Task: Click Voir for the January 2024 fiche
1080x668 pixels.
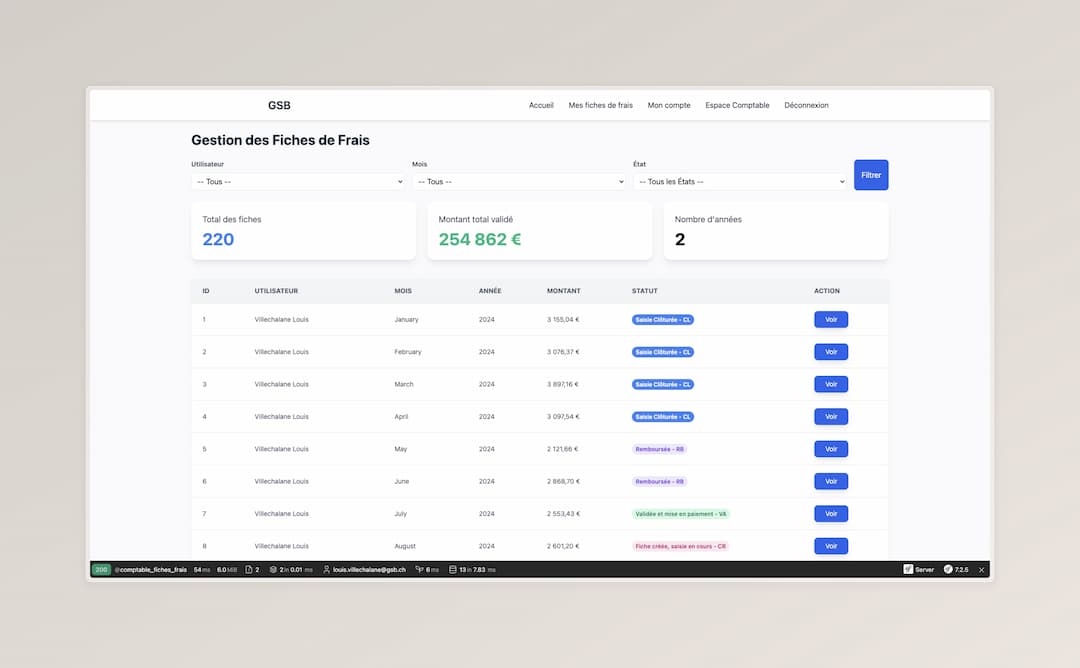Action: 830,320
